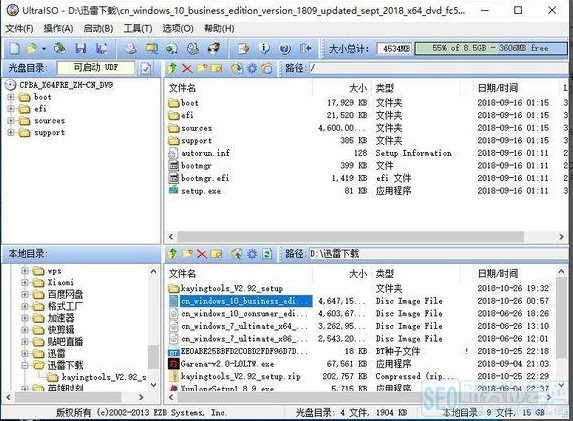Collapse the 迅雷下载 folder node
The height and width of the screenshot is (421, 573).
tap(24, 365)
